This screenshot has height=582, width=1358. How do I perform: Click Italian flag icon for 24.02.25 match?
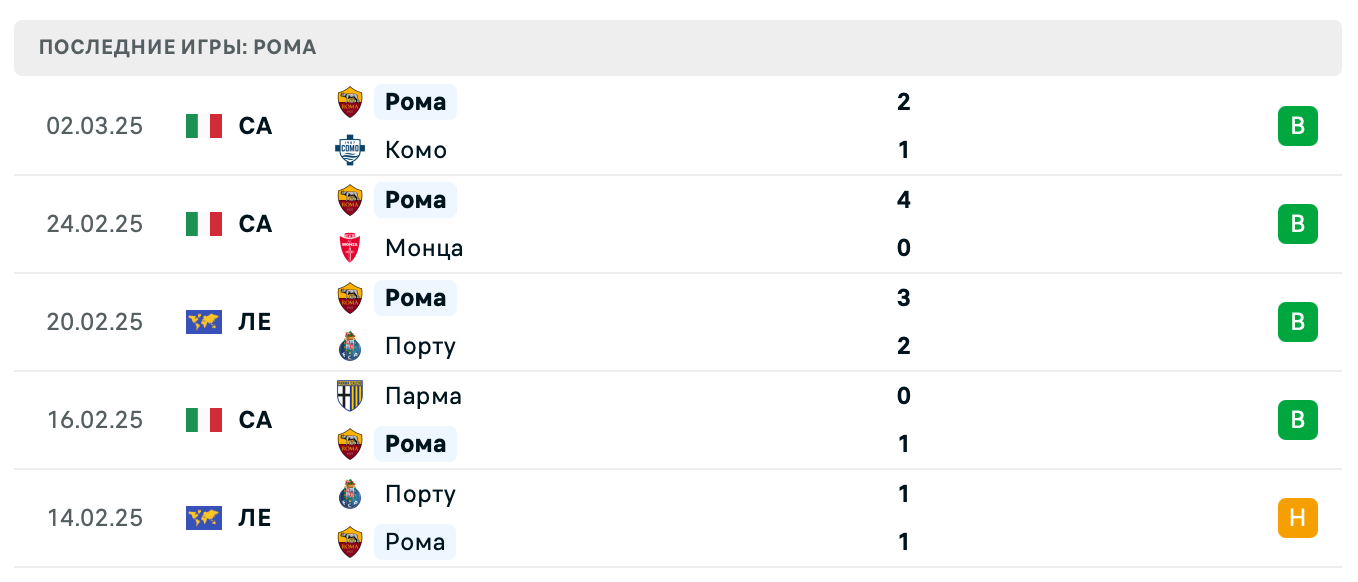pyautogui.click(x=204, y=224)
